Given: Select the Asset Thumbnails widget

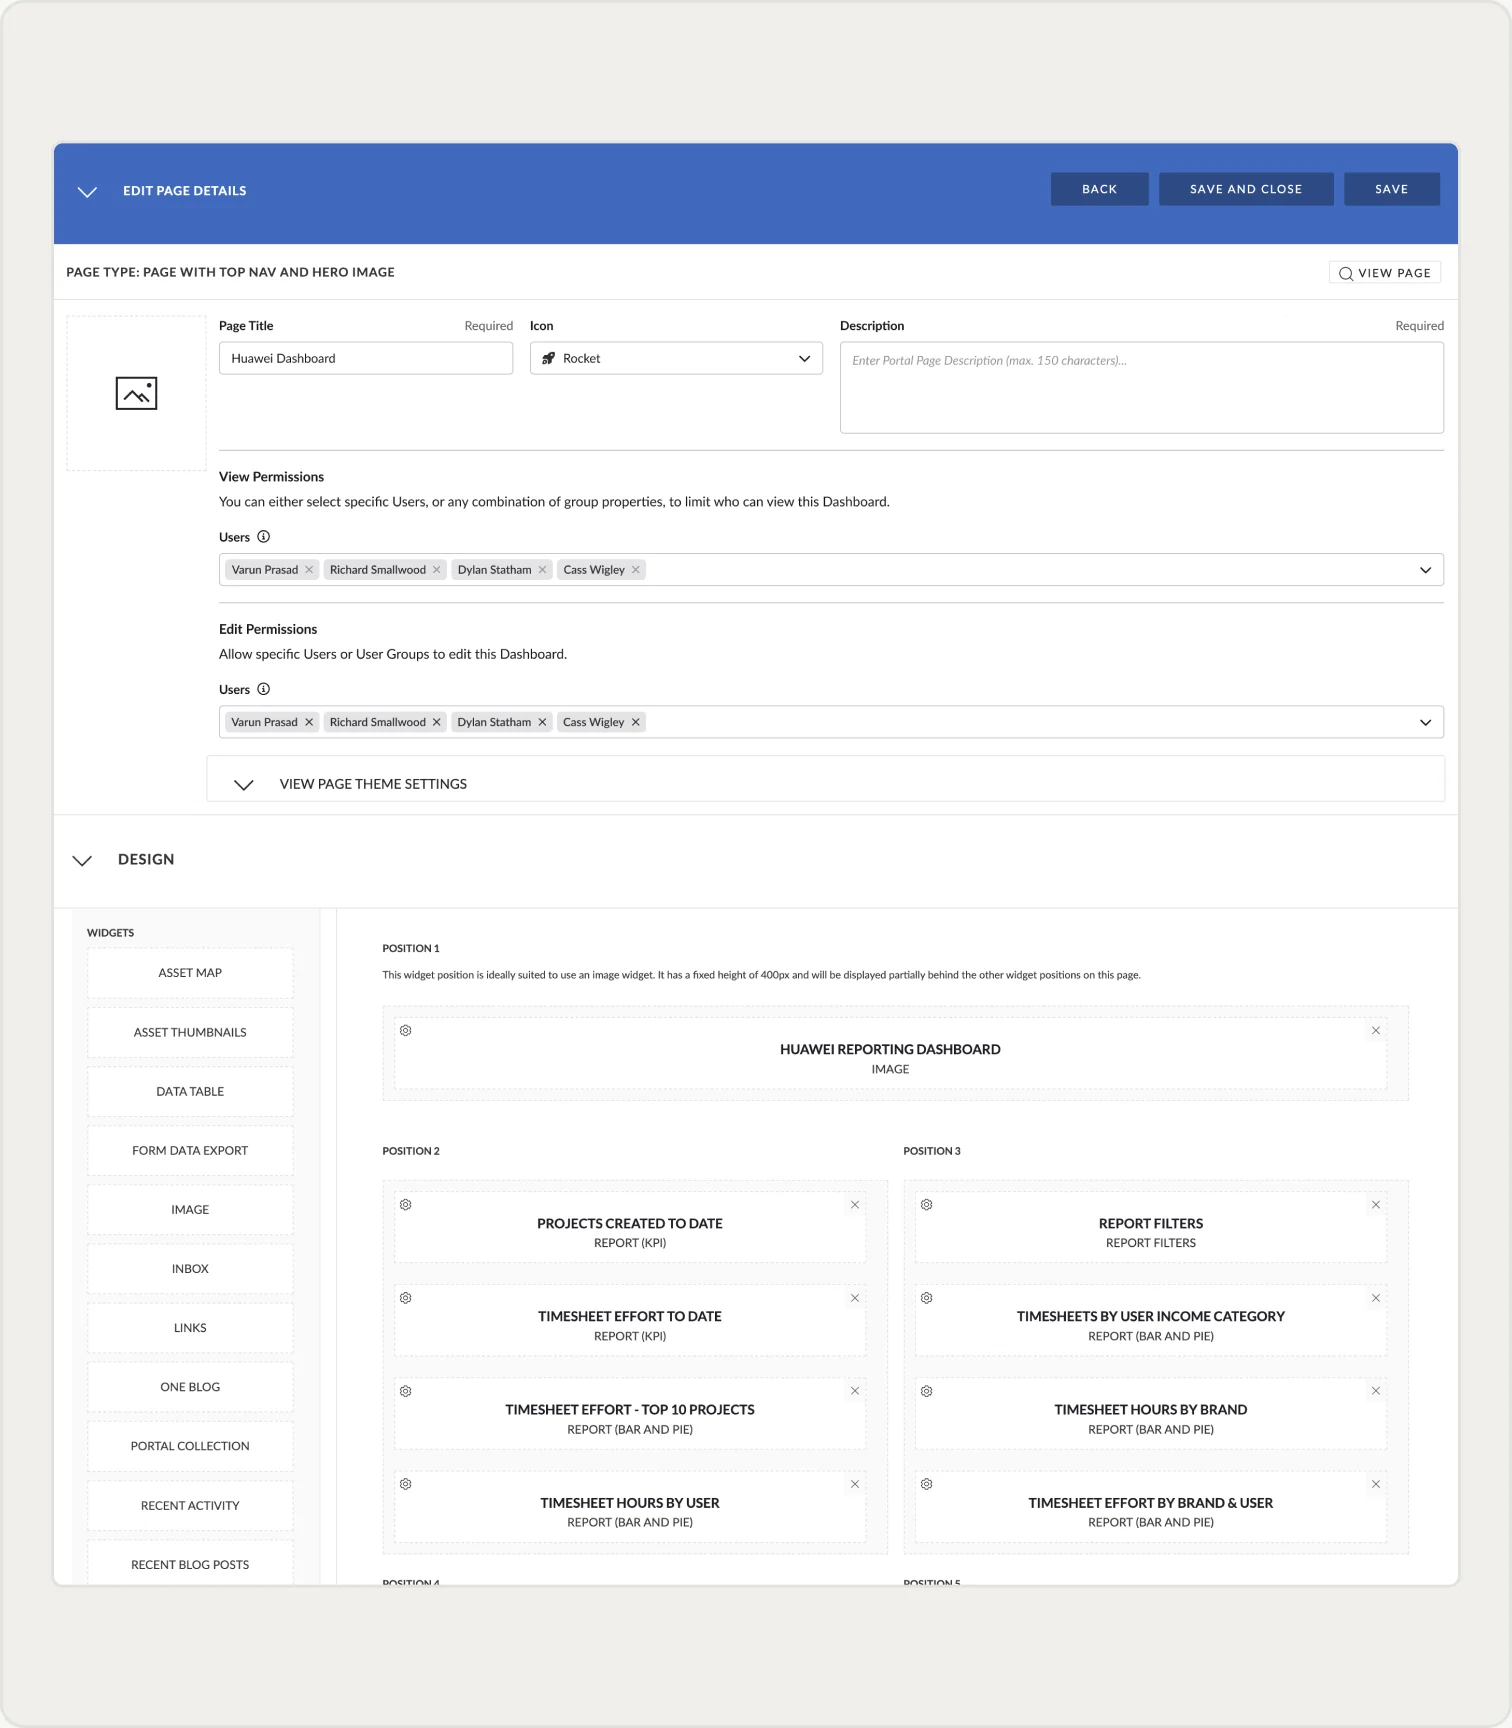Looking at the screenshot, I should 190,1032.
